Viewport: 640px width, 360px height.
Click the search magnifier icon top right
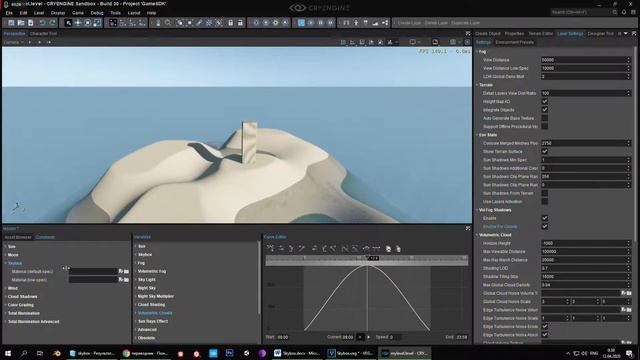coord(615,12)
